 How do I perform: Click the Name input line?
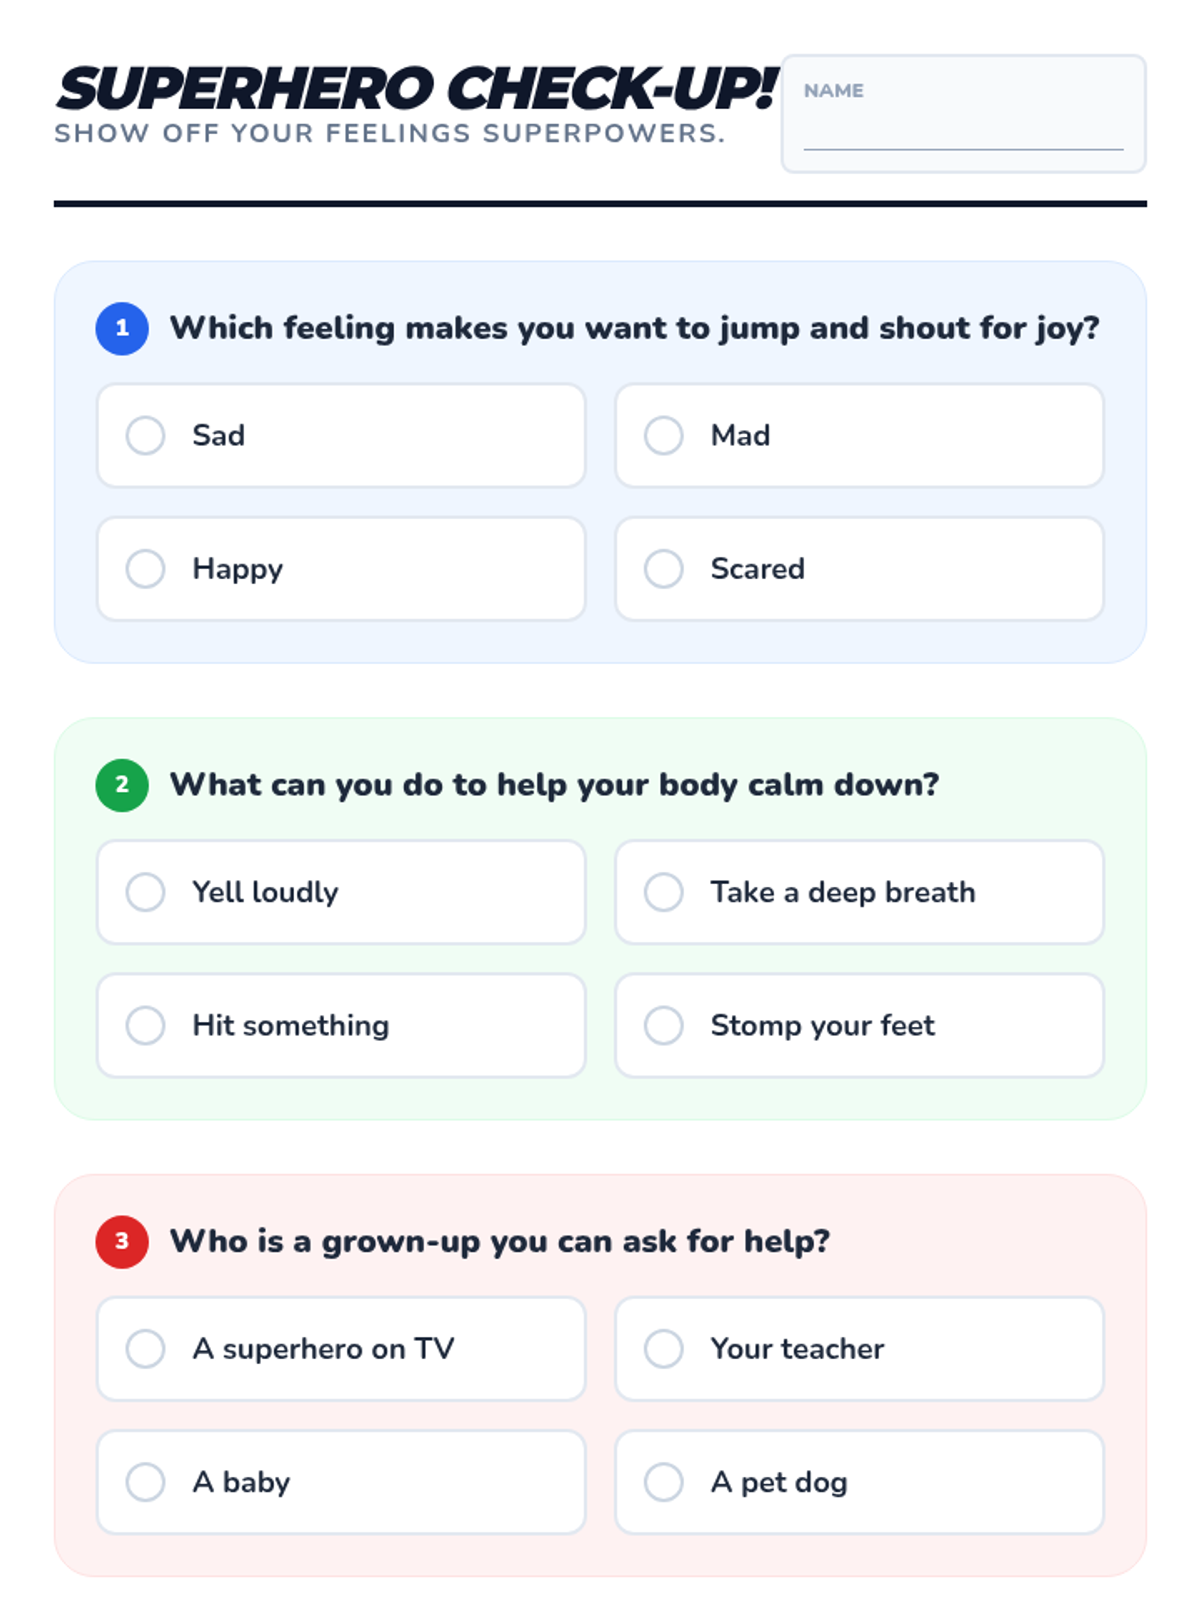coord(963,136)
